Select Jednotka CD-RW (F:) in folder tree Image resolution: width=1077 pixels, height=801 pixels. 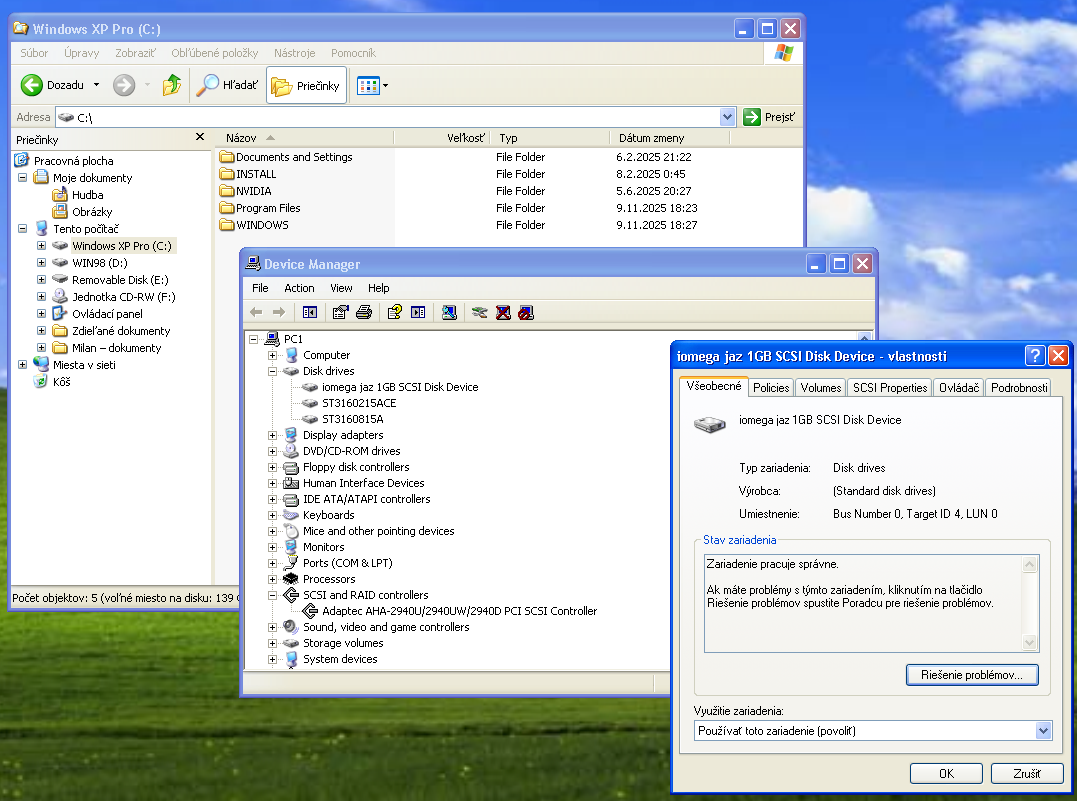tap(124, 297)
